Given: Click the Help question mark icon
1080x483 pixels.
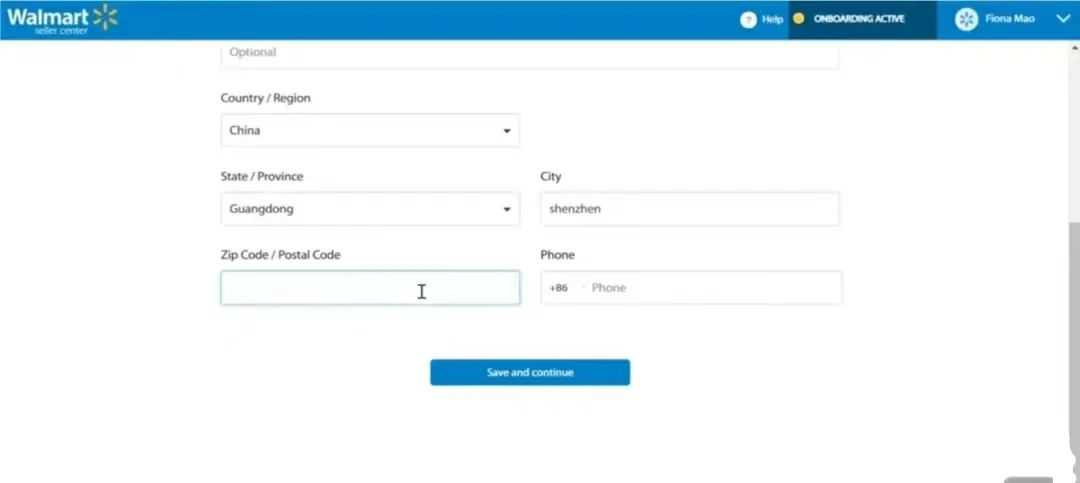Looking at the screenshot, I should (748, 19).
